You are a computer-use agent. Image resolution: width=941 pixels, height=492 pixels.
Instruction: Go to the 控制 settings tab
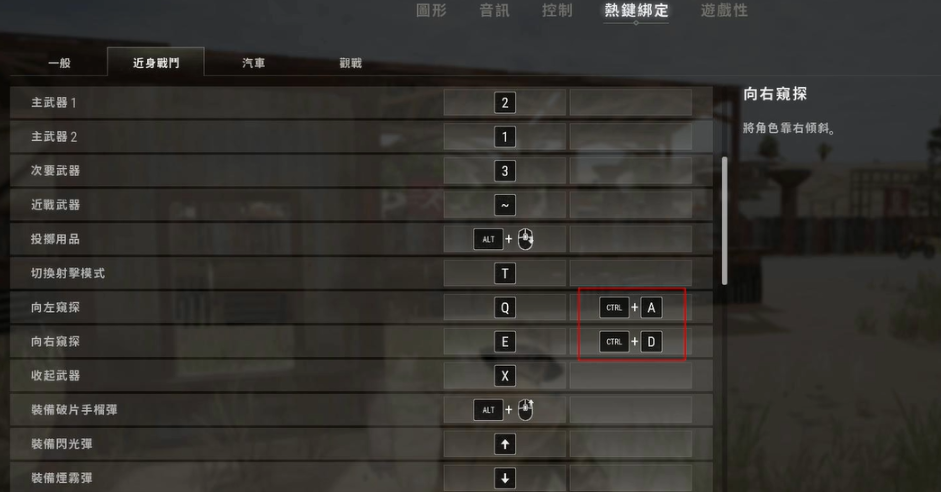point(557,10)
